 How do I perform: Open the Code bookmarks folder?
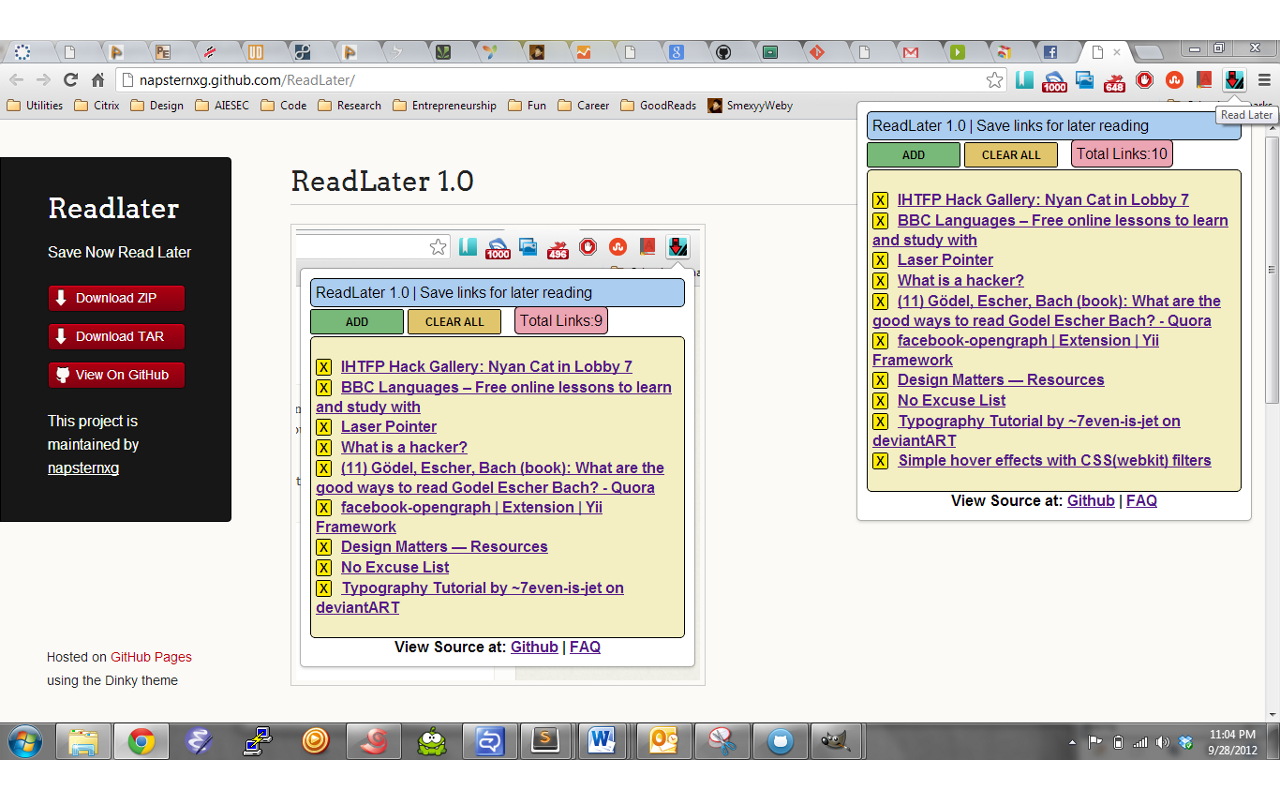pos(283,105)
